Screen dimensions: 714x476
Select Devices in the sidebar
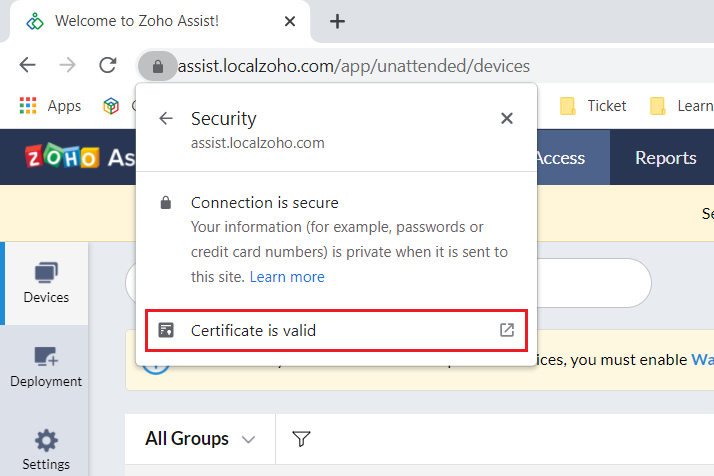[x=46, y=283]
